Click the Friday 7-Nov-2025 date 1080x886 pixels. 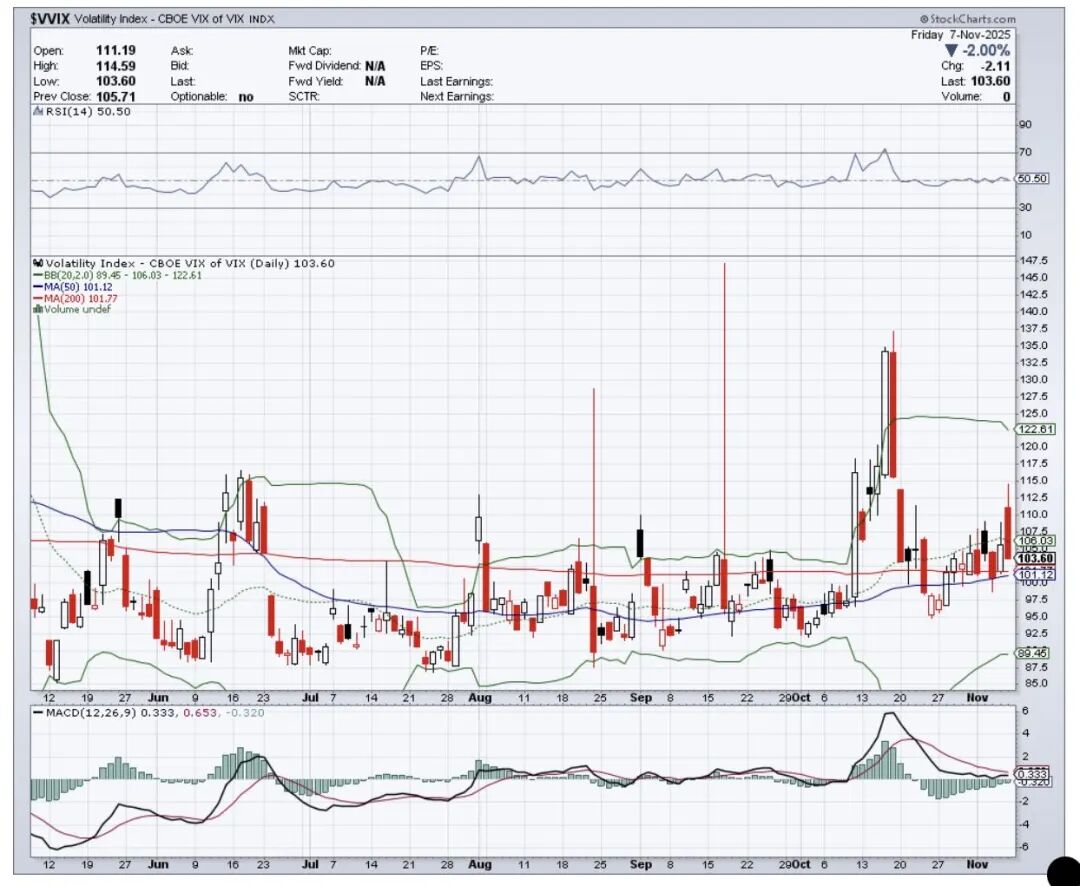[x=960, y=34]
